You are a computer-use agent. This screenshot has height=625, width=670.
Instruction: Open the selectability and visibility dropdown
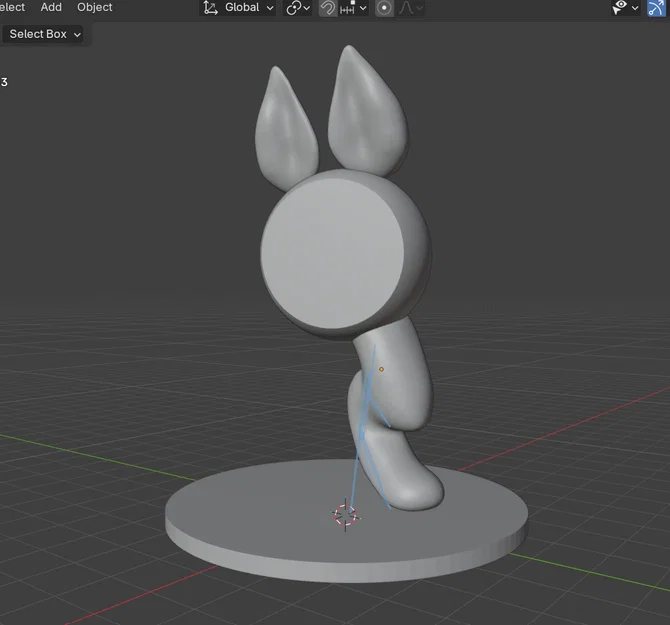pos(626,8)
